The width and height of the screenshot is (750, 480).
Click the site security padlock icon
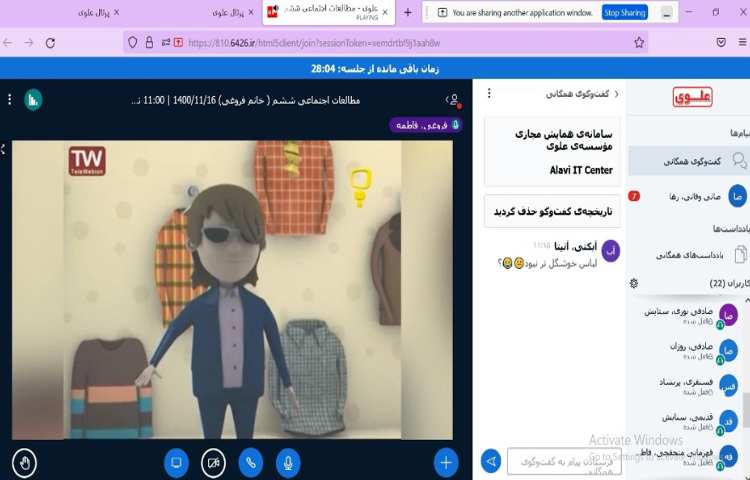(149, 43)
